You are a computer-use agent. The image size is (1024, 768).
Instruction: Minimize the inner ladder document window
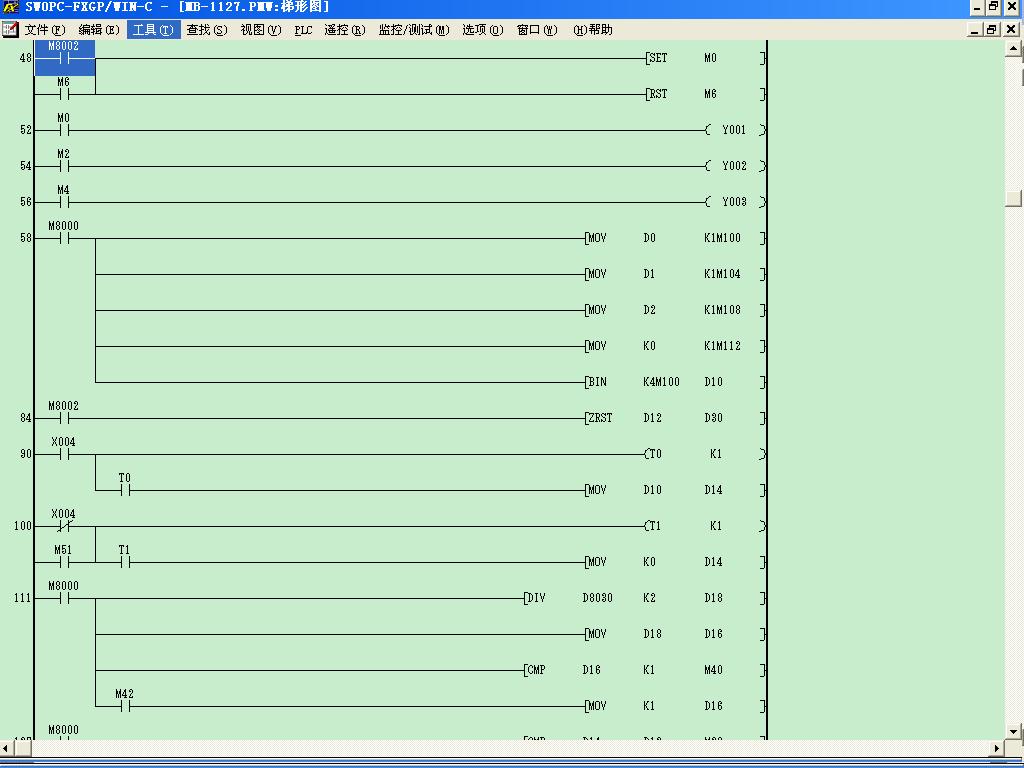[976, 30]
